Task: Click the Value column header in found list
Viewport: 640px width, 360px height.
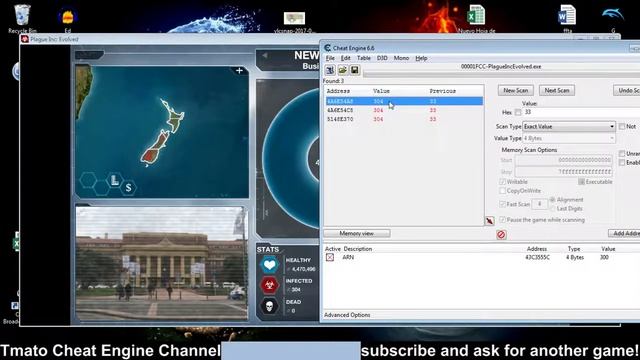Action: [382, 91]
